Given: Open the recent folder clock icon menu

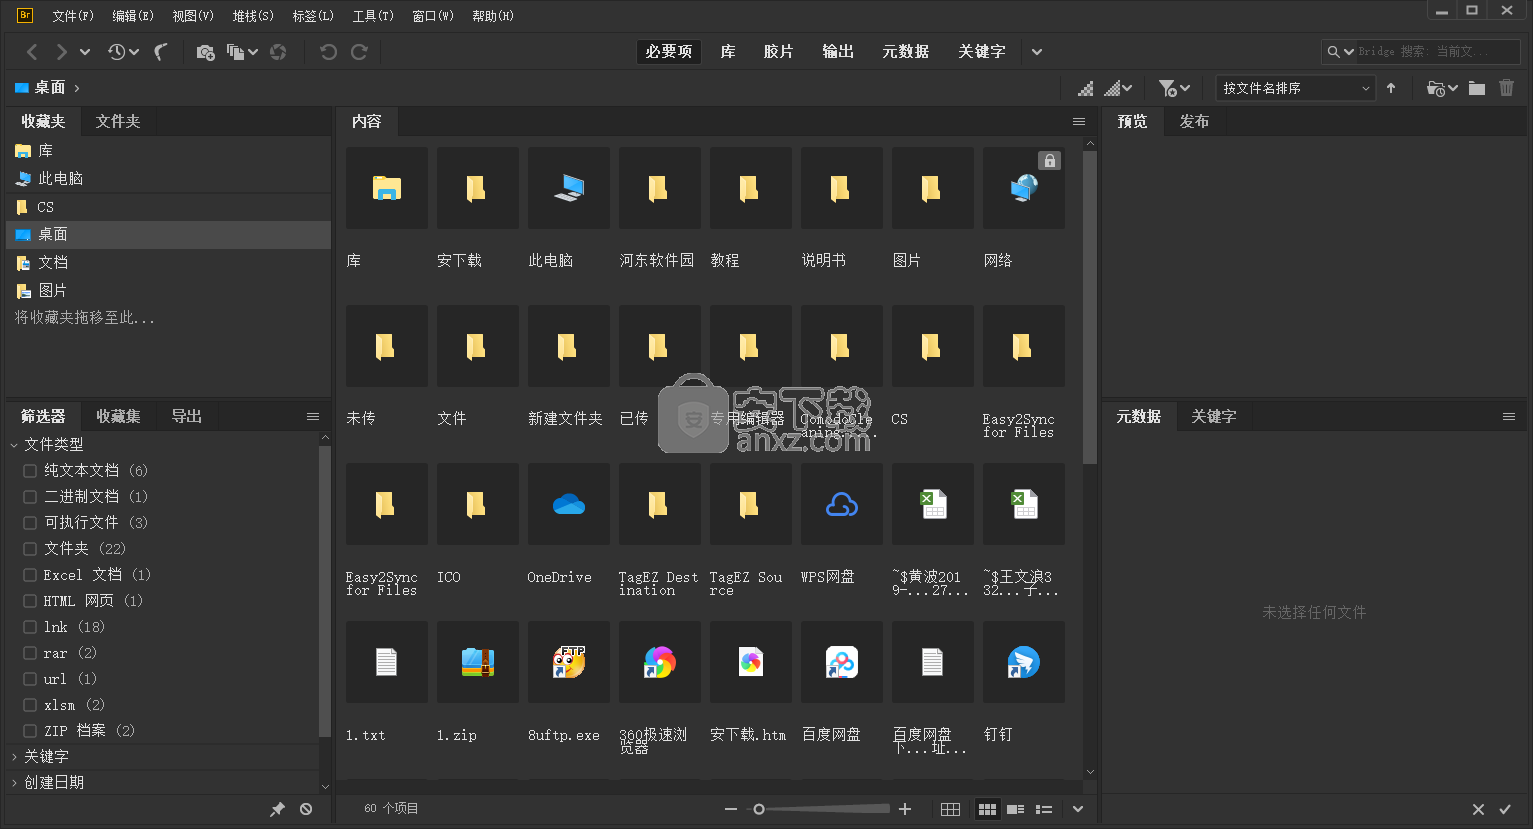Looking at the screenshot, I should (1442, 88).
